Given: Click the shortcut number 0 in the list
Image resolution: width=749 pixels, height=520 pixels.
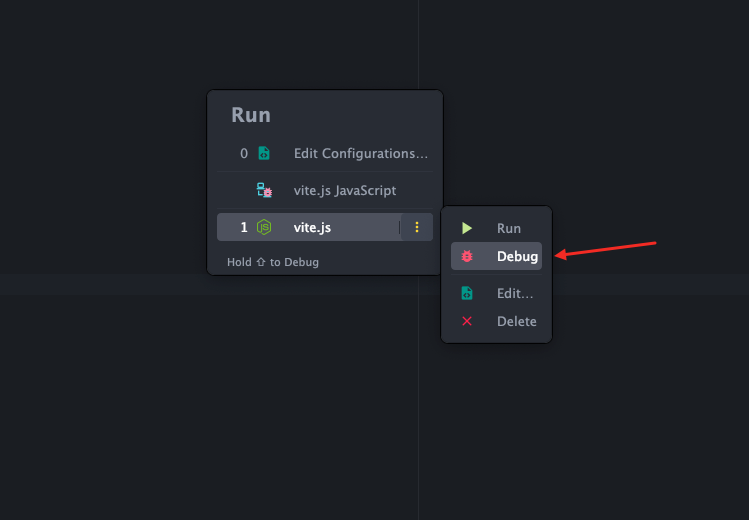Looking at the screenshot, I should coord(244,154).
